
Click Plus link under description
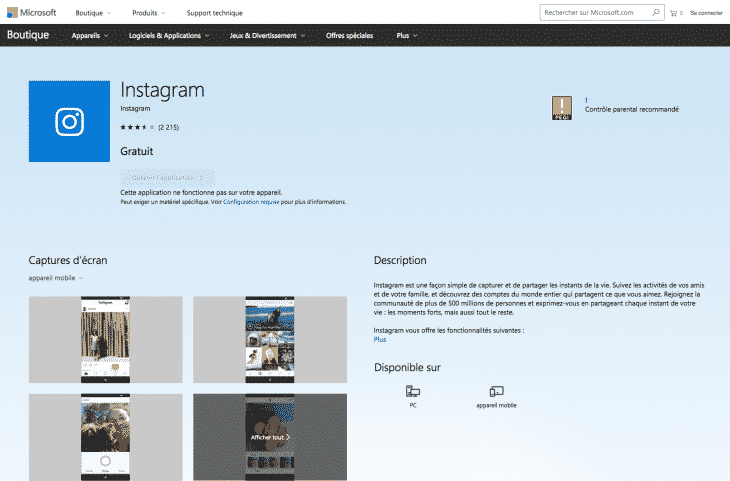click(380, 339)
